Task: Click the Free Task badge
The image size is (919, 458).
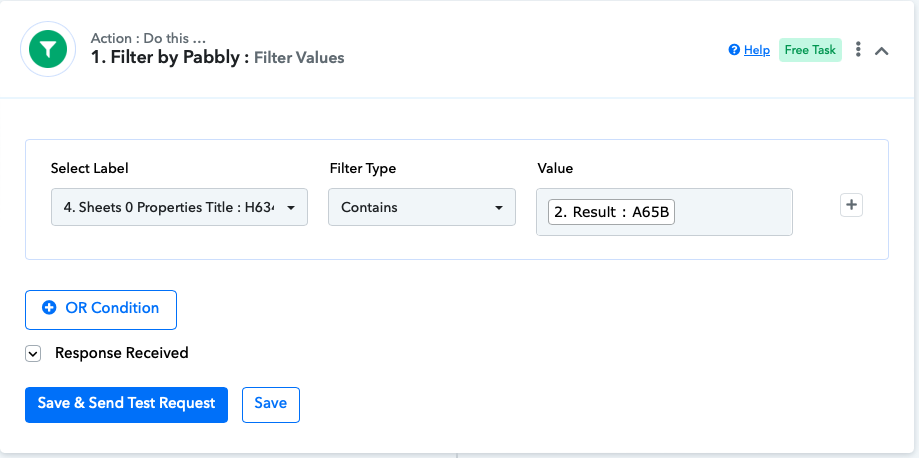Action: tap(810, 50)
